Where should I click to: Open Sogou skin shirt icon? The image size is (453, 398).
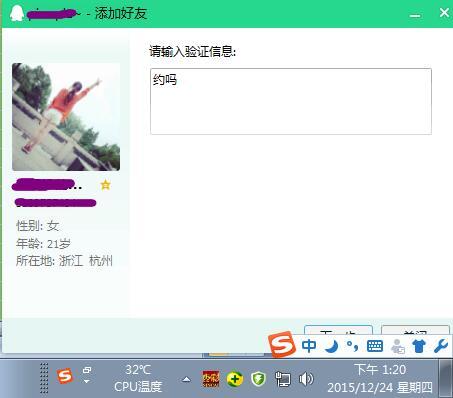pyautogui.click(x=419, y=346)
